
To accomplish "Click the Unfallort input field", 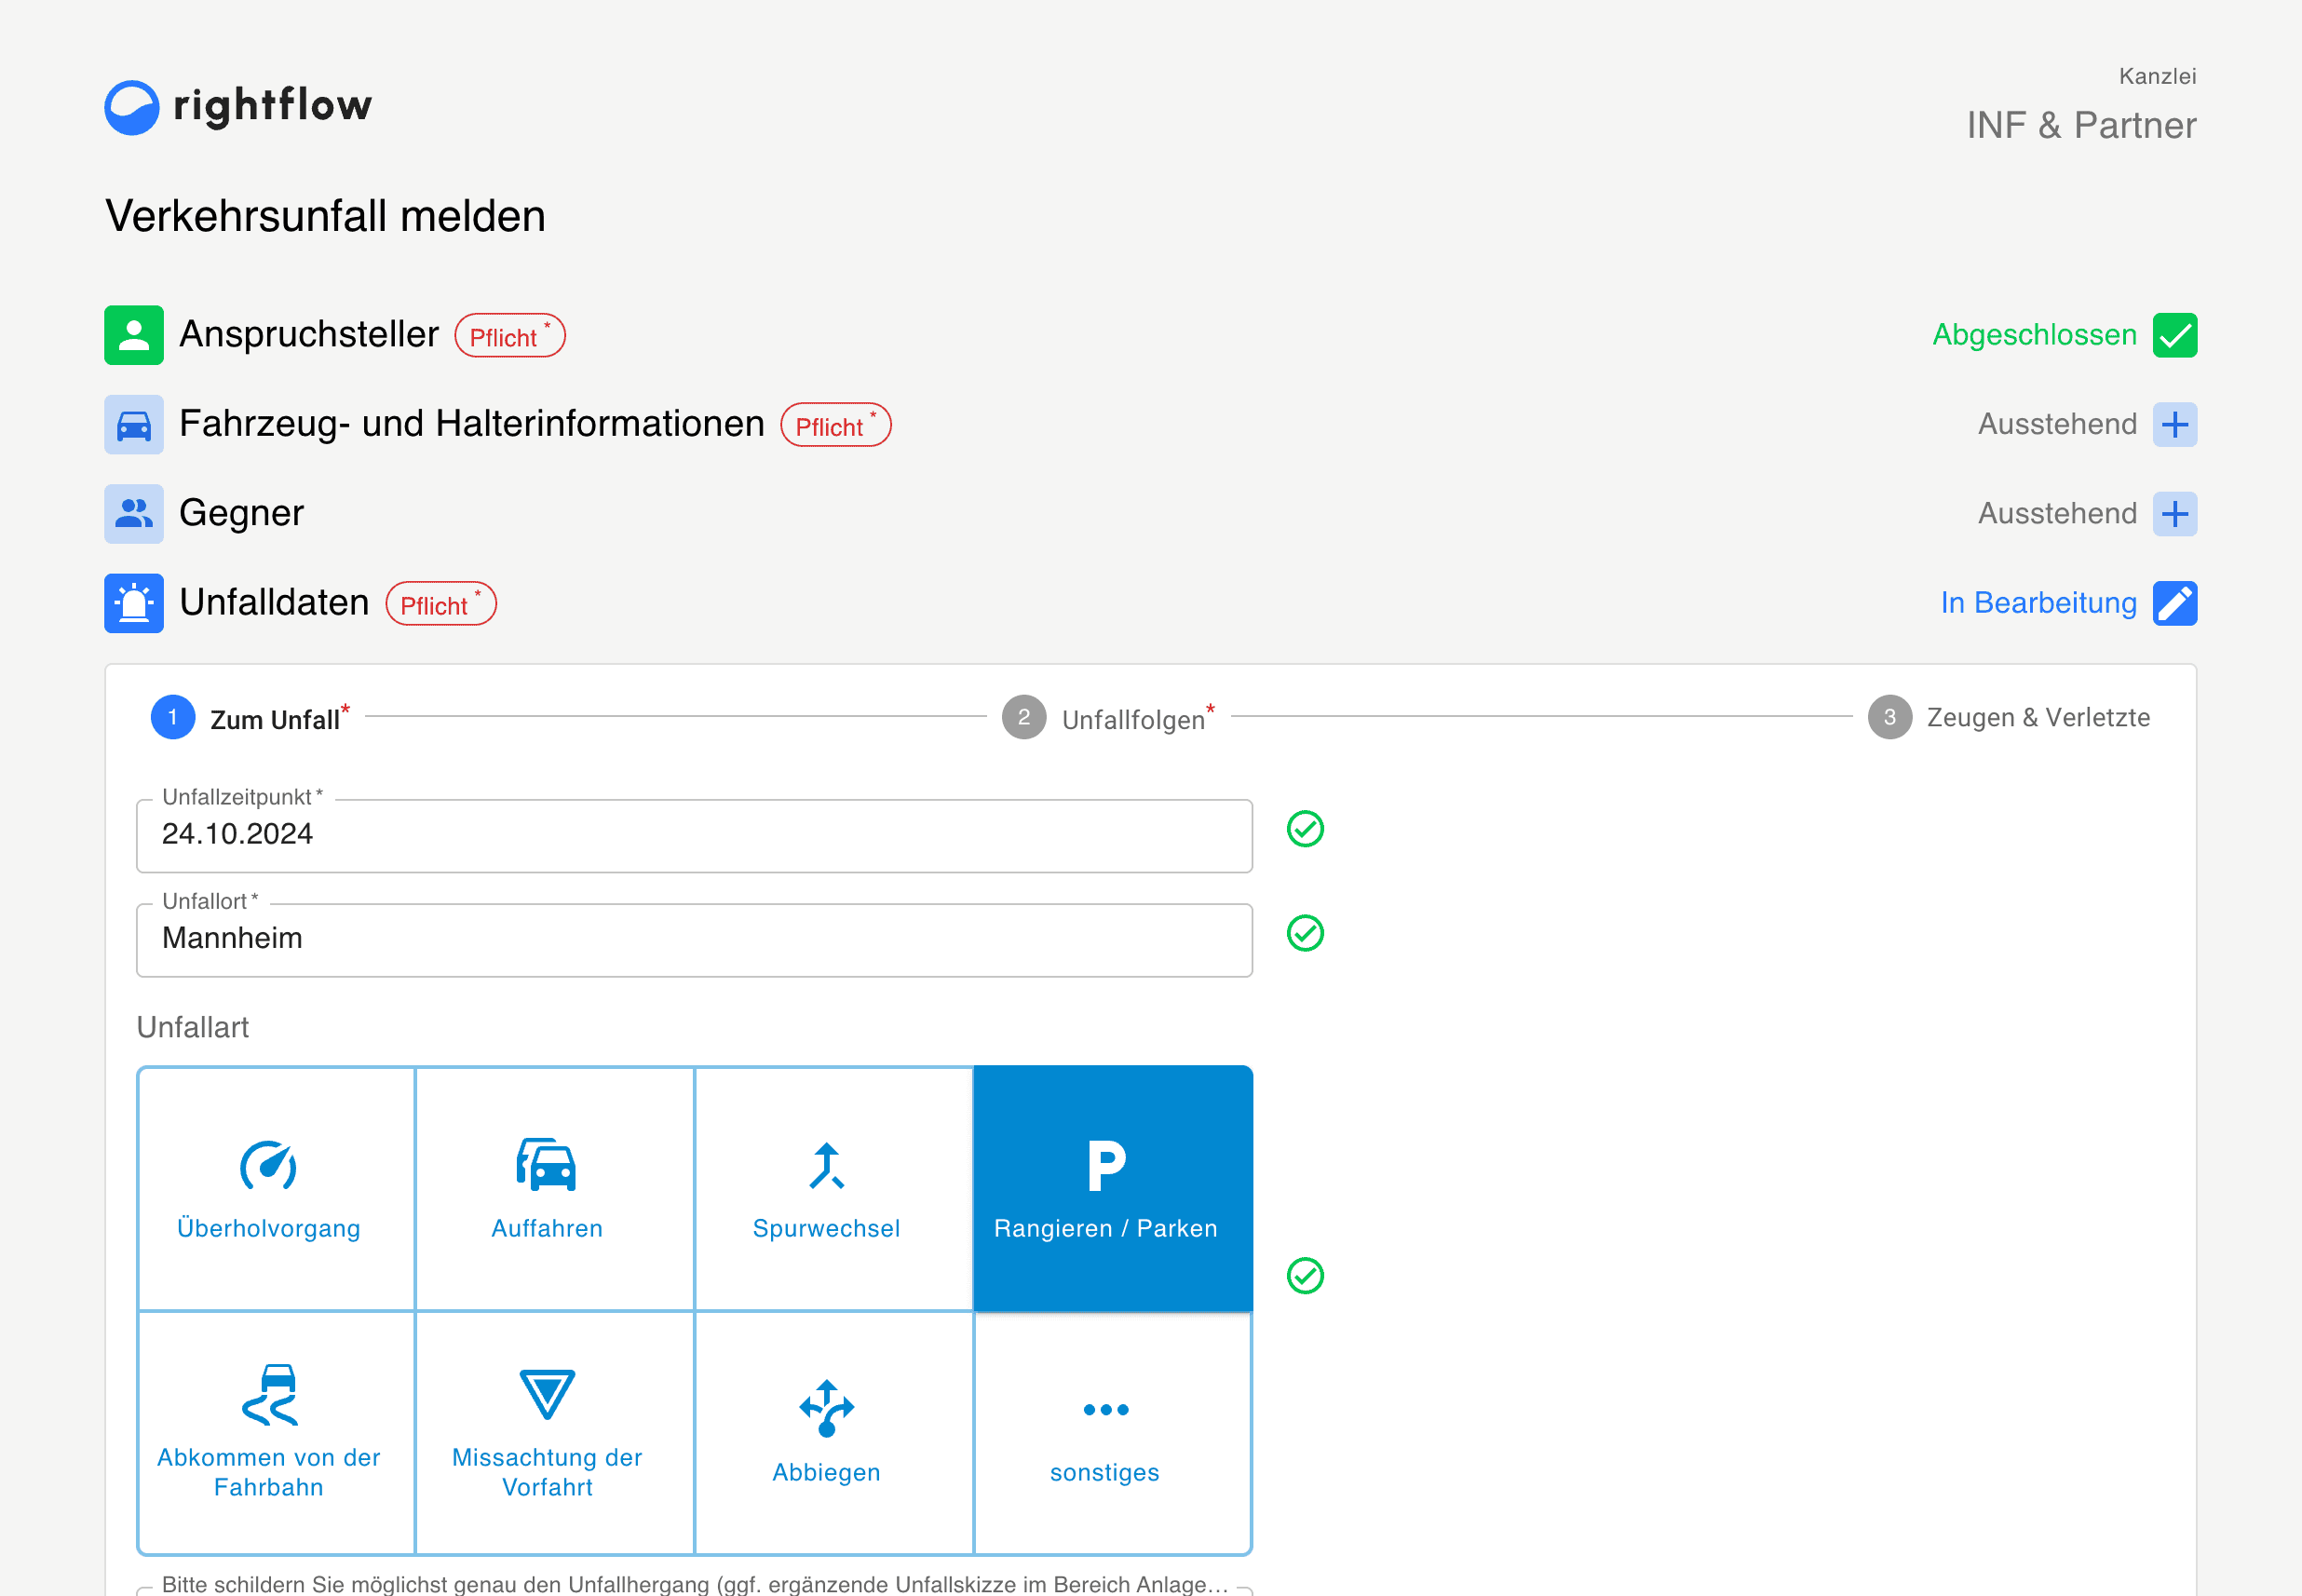I will pos(694,940).
